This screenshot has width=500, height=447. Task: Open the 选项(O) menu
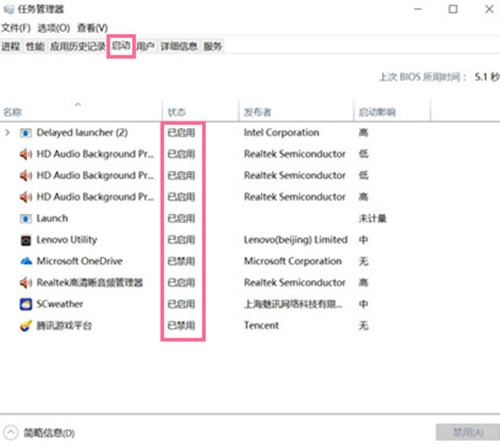click(54, 28)
